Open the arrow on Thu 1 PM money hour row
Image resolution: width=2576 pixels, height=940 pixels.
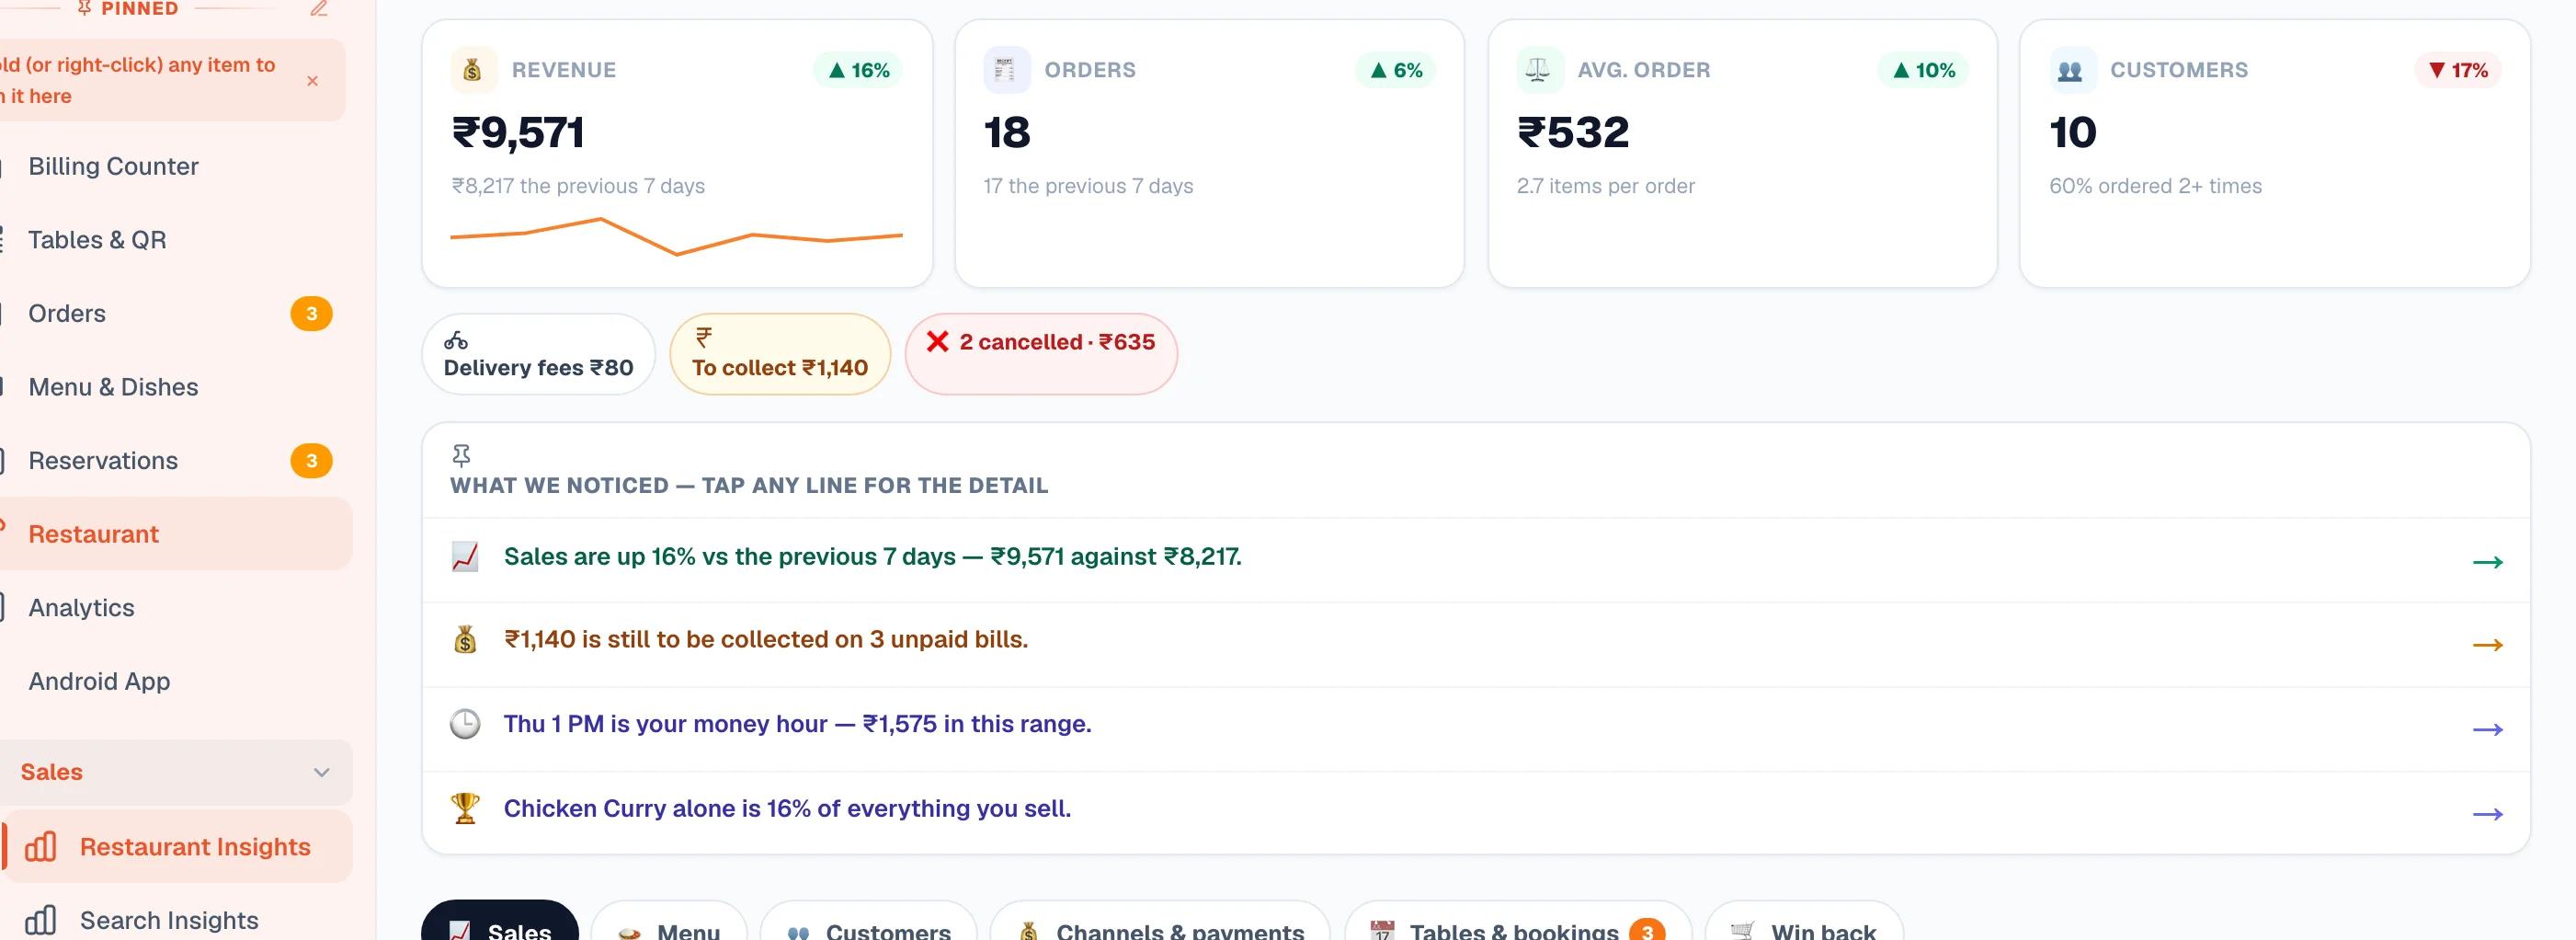click(x=2487, y=730)
